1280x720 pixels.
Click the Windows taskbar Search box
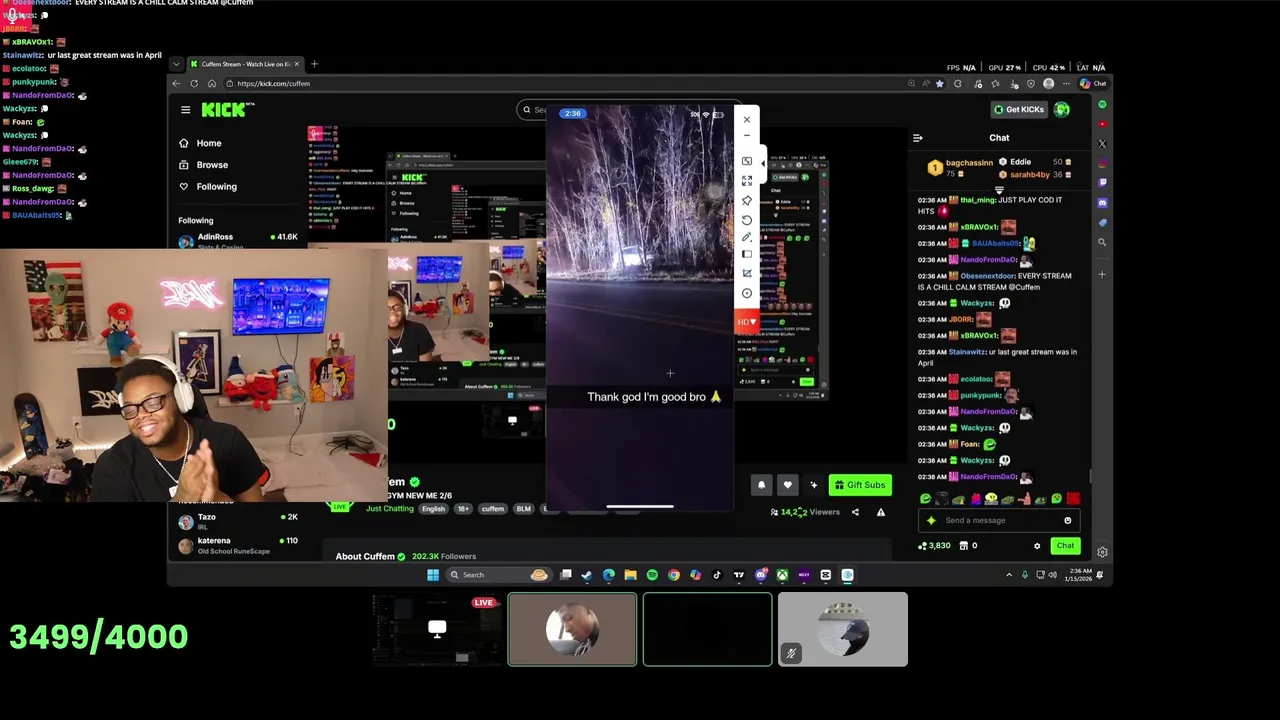point(497,575)
